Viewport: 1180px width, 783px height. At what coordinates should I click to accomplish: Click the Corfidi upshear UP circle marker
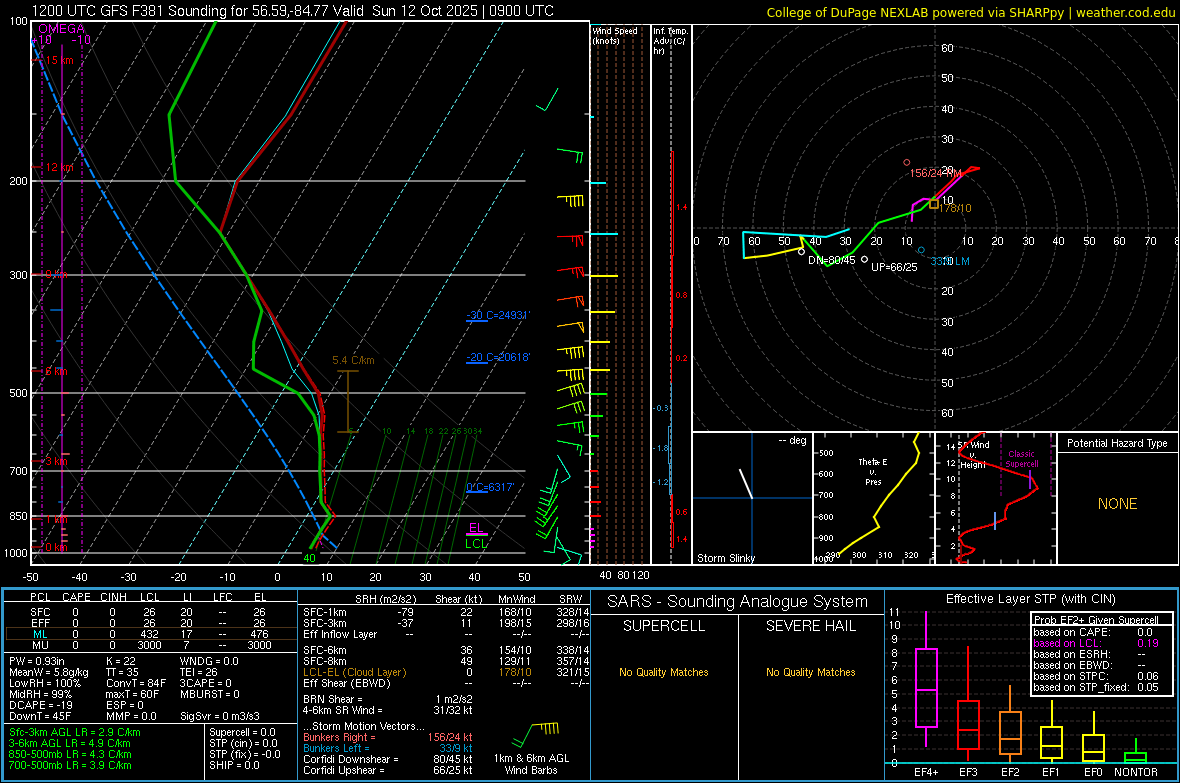click(865, 260)
